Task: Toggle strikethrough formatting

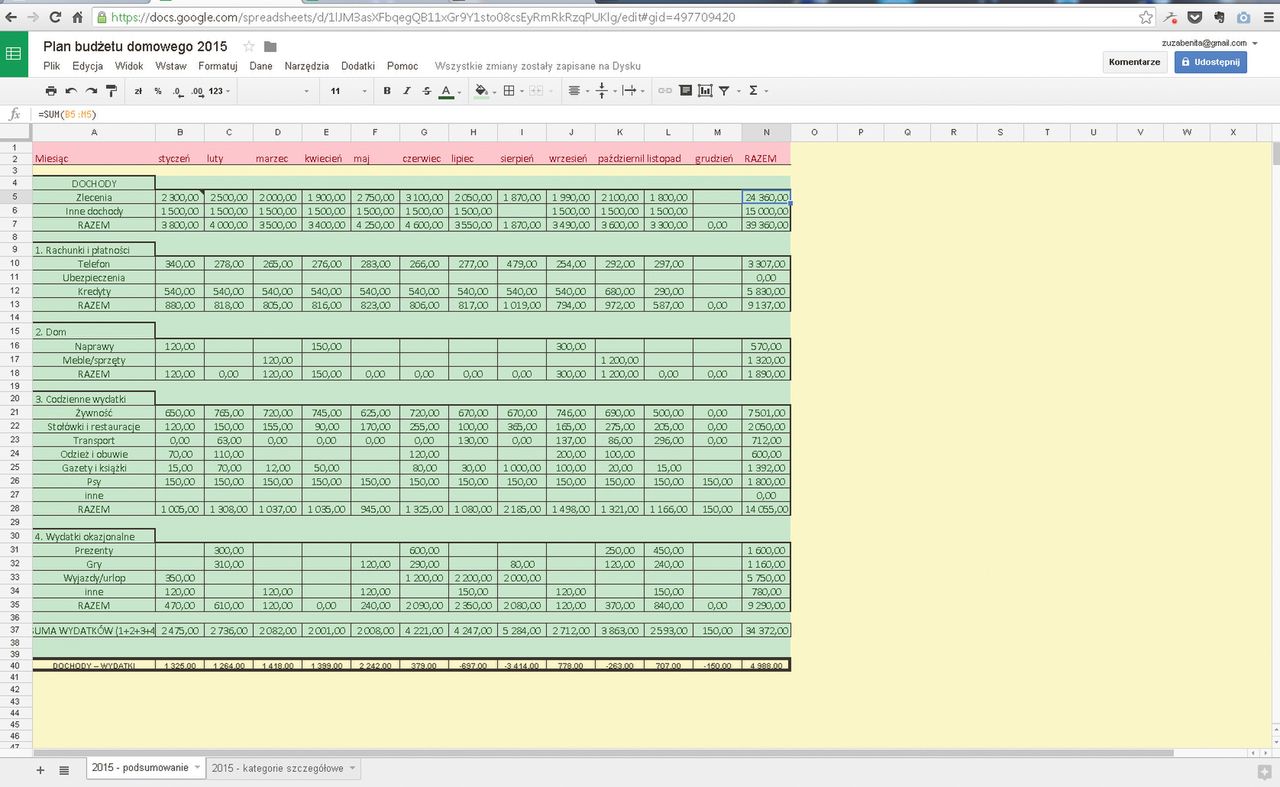Action: click(x=427, y=91)
